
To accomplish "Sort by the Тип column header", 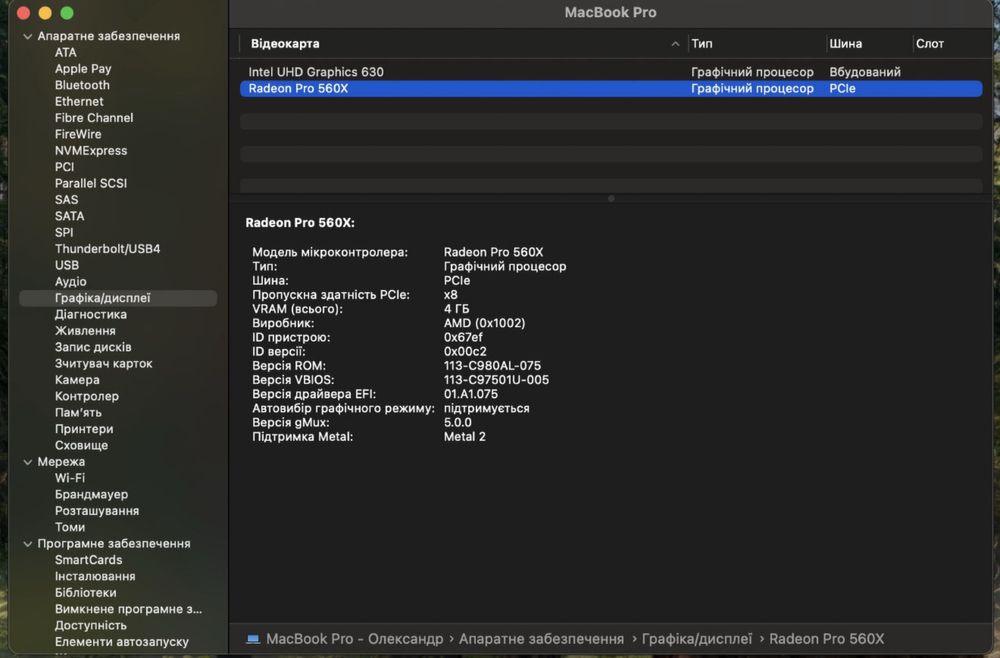I will (702, 44).
